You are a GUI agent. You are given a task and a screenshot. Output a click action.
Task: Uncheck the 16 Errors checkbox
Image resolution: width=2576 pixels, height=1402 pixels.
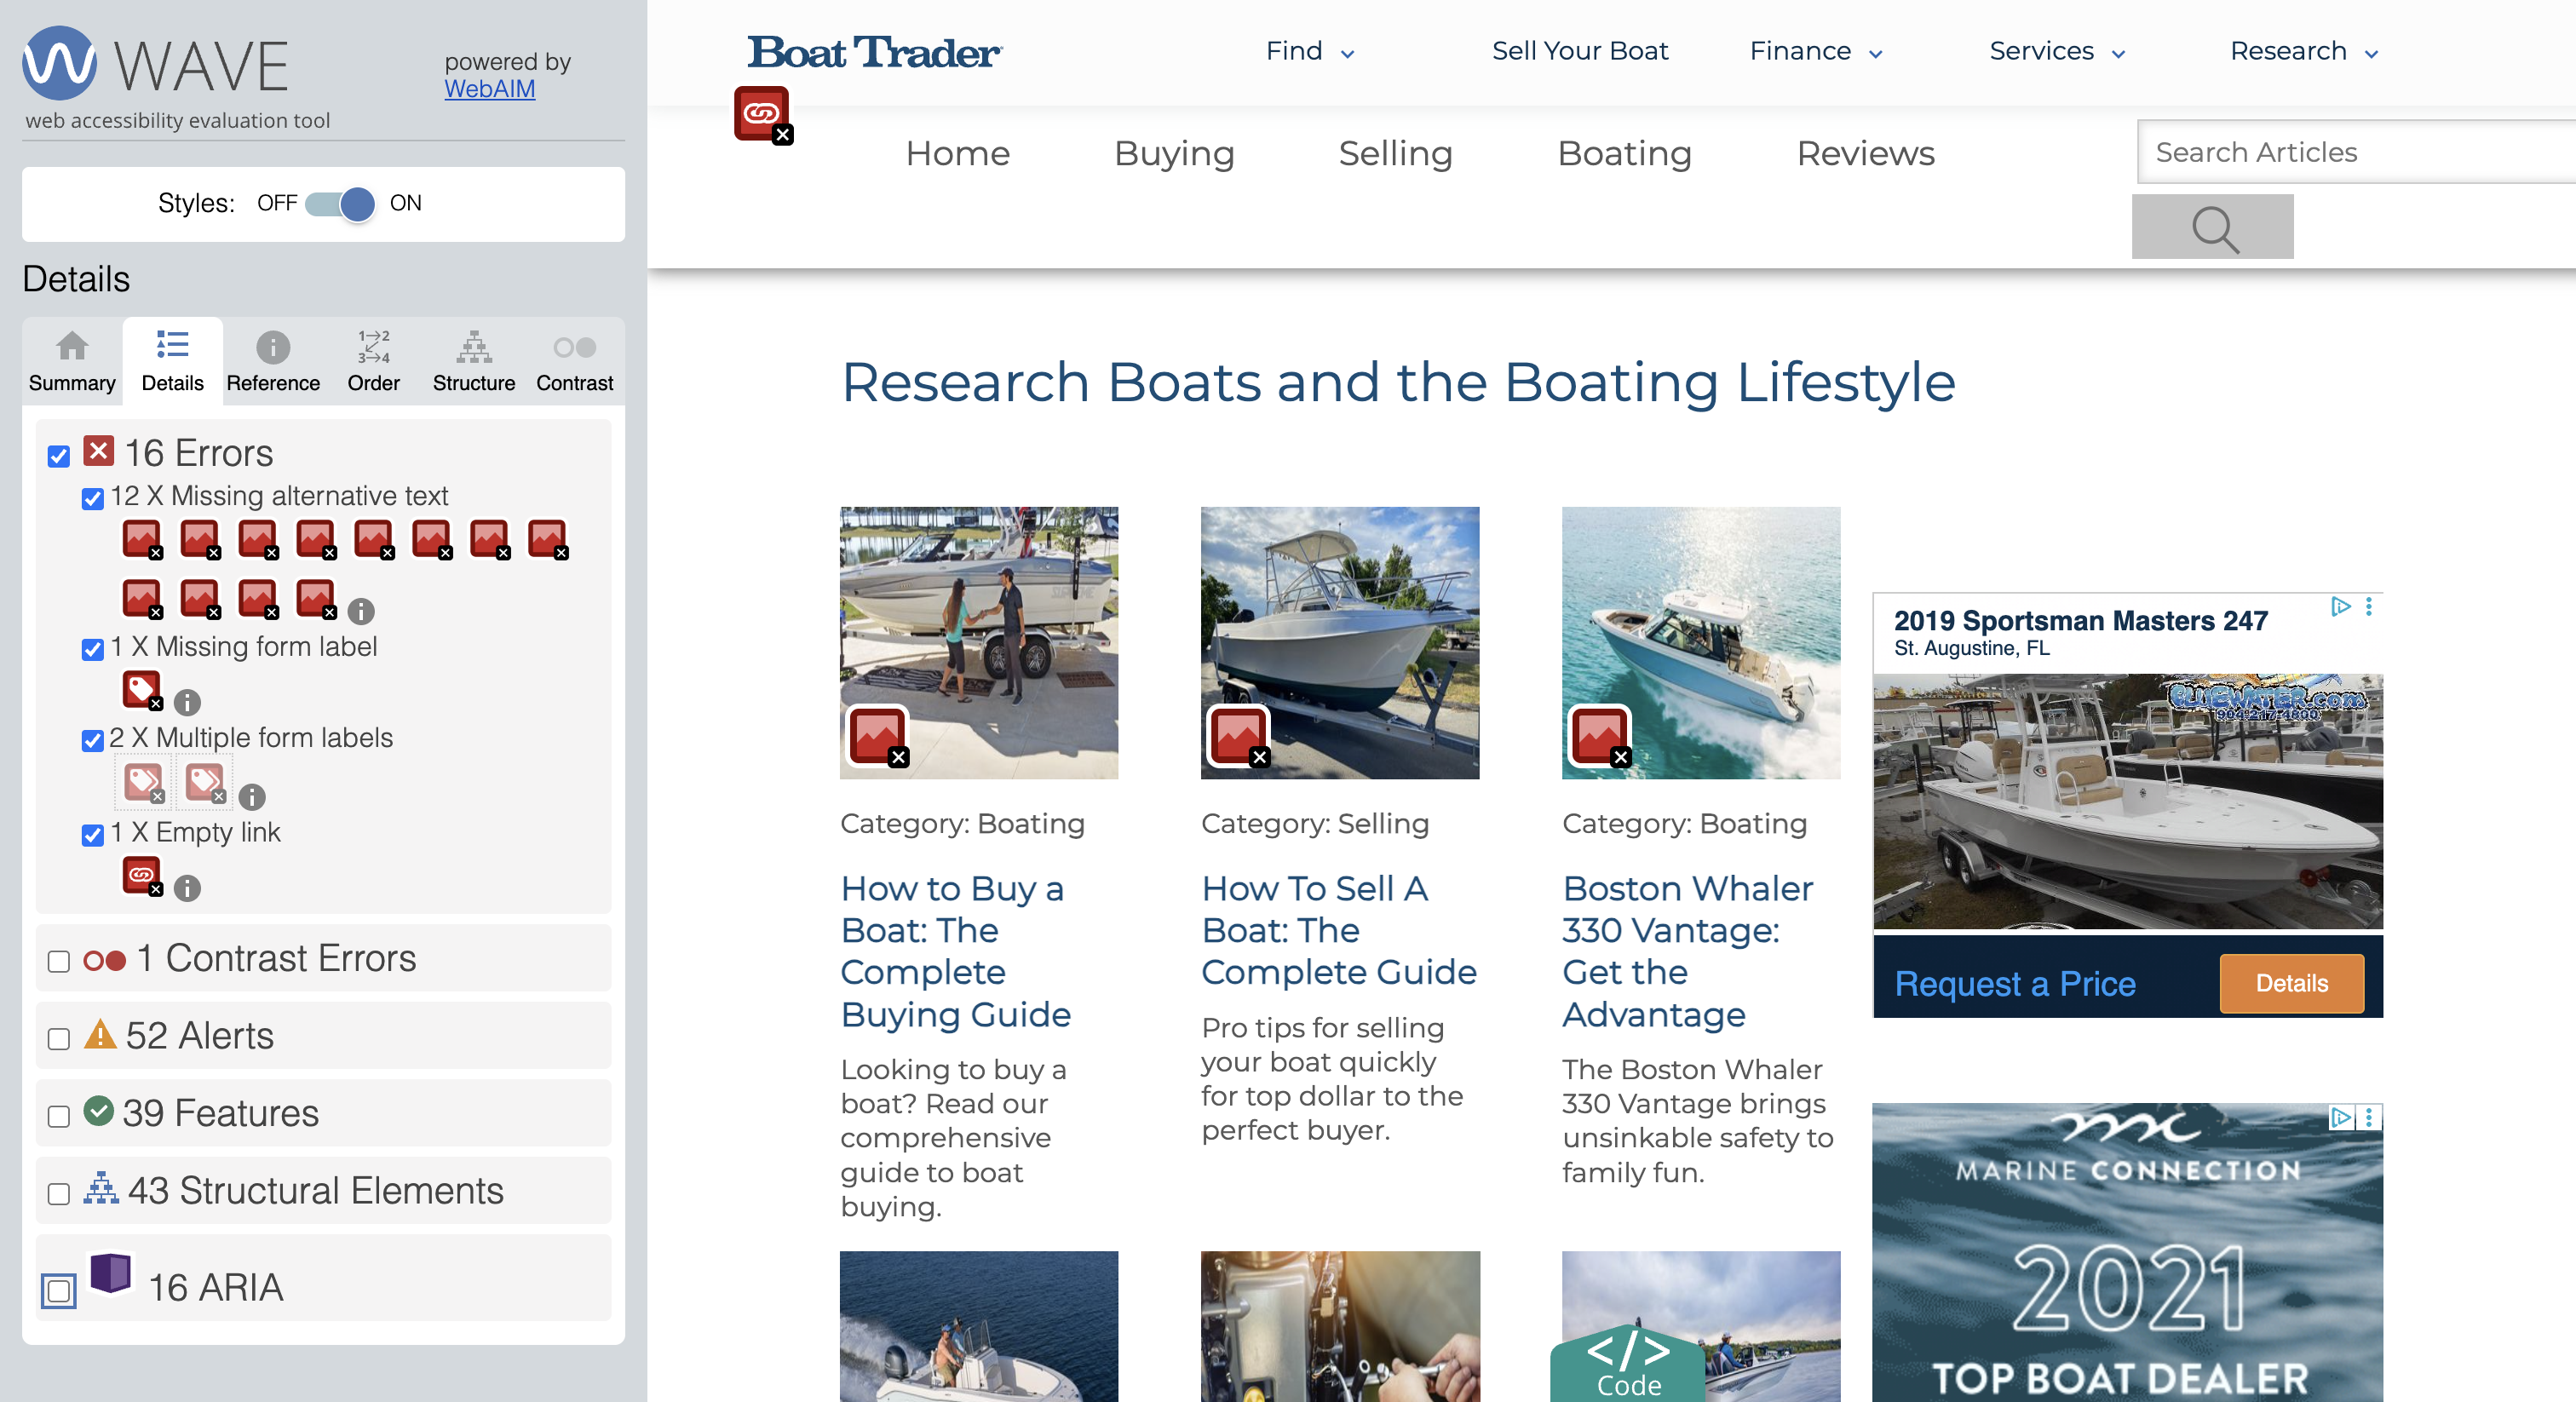pyautogui.click(x=59, y=456)
